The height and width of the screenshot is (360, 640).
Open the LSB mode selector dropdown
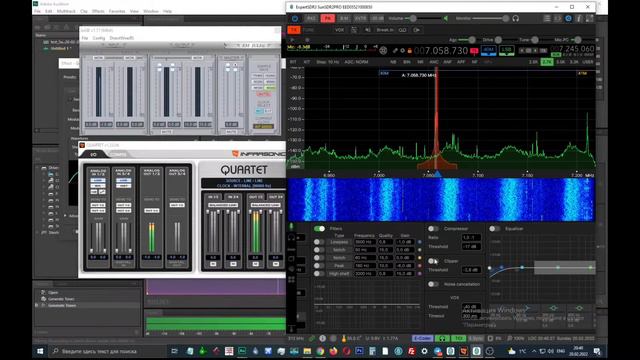point(507,50)
